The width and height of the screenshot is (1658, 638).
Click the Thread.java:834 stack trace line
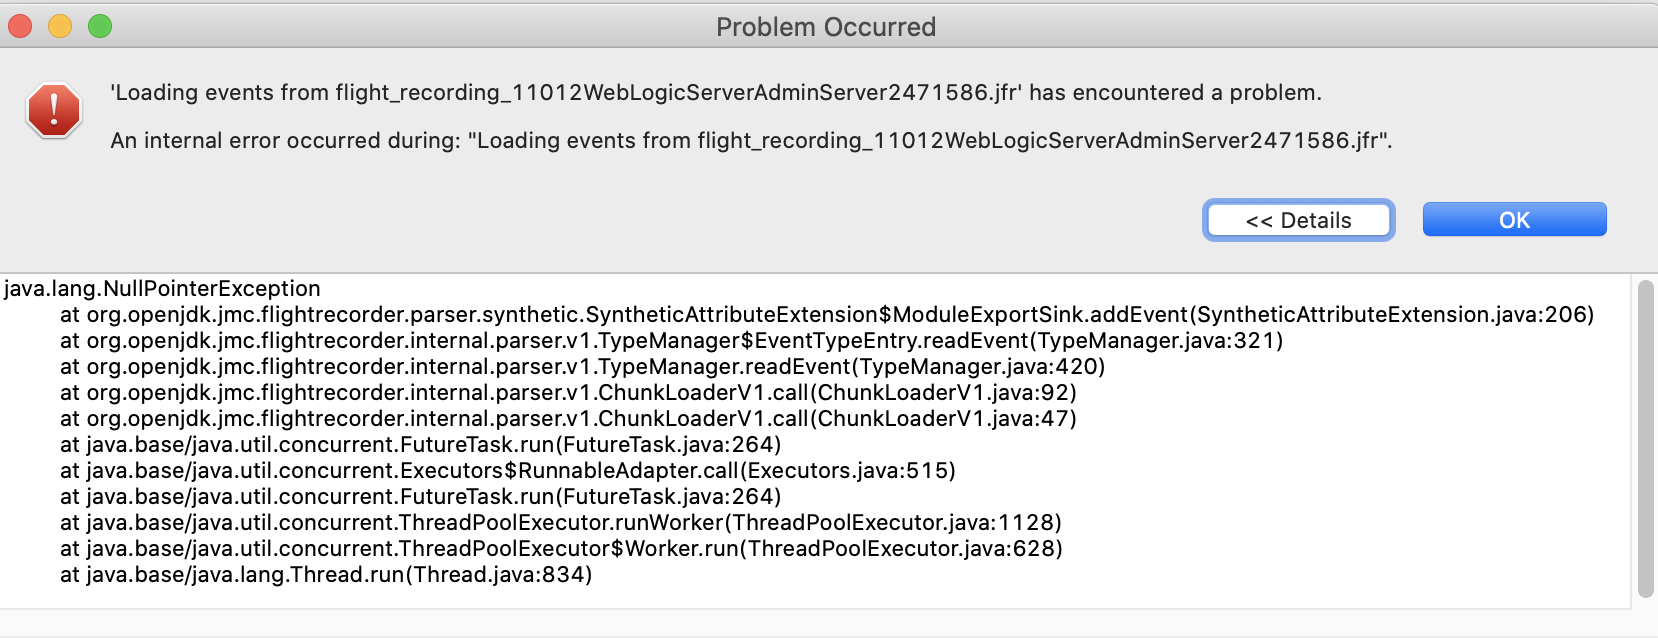[326, 575]
